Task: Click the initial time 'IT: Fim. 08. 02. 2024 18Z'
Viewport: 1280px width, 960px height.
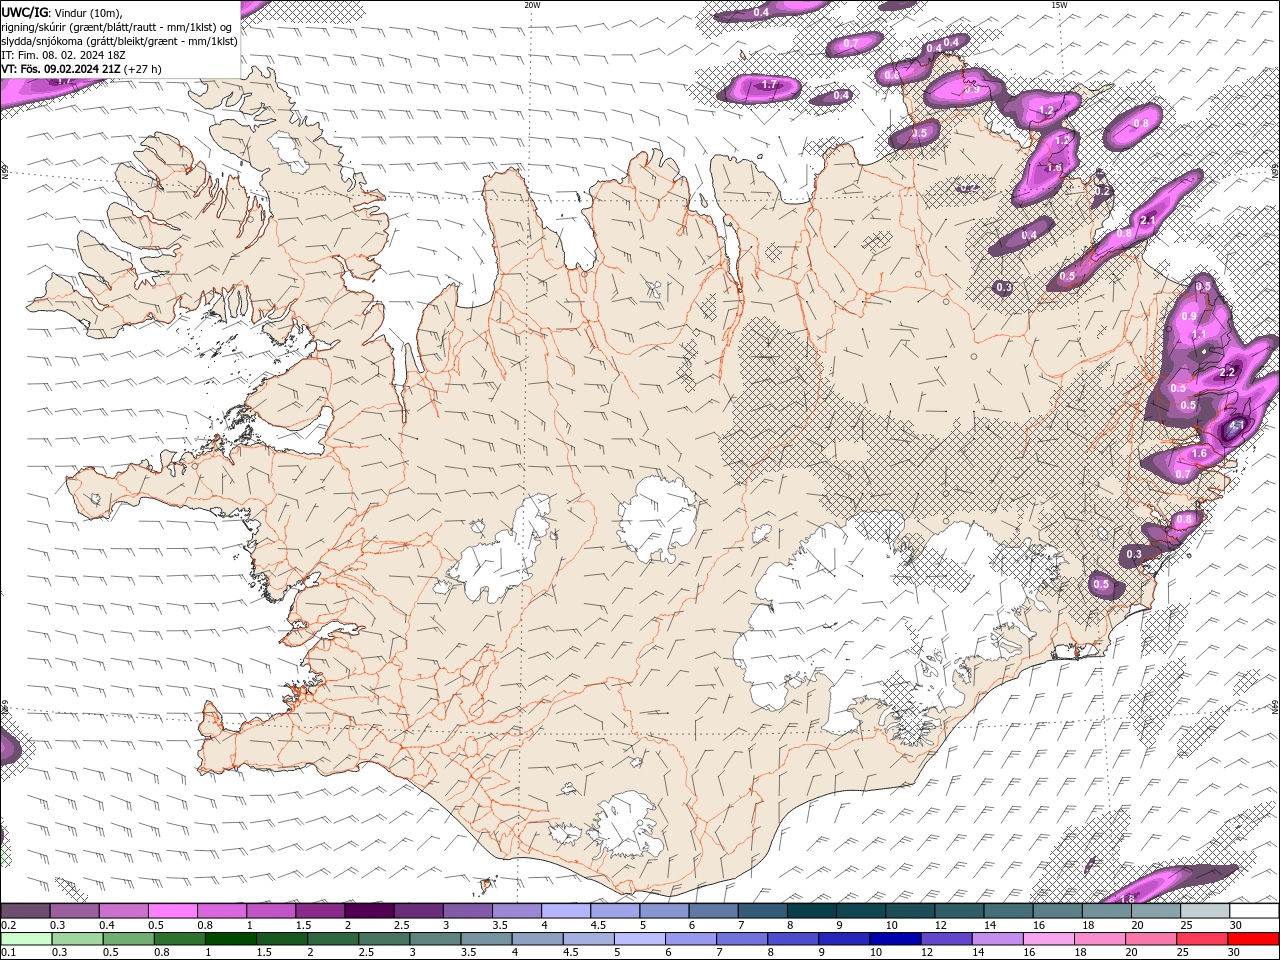Action: coord(63,55)
